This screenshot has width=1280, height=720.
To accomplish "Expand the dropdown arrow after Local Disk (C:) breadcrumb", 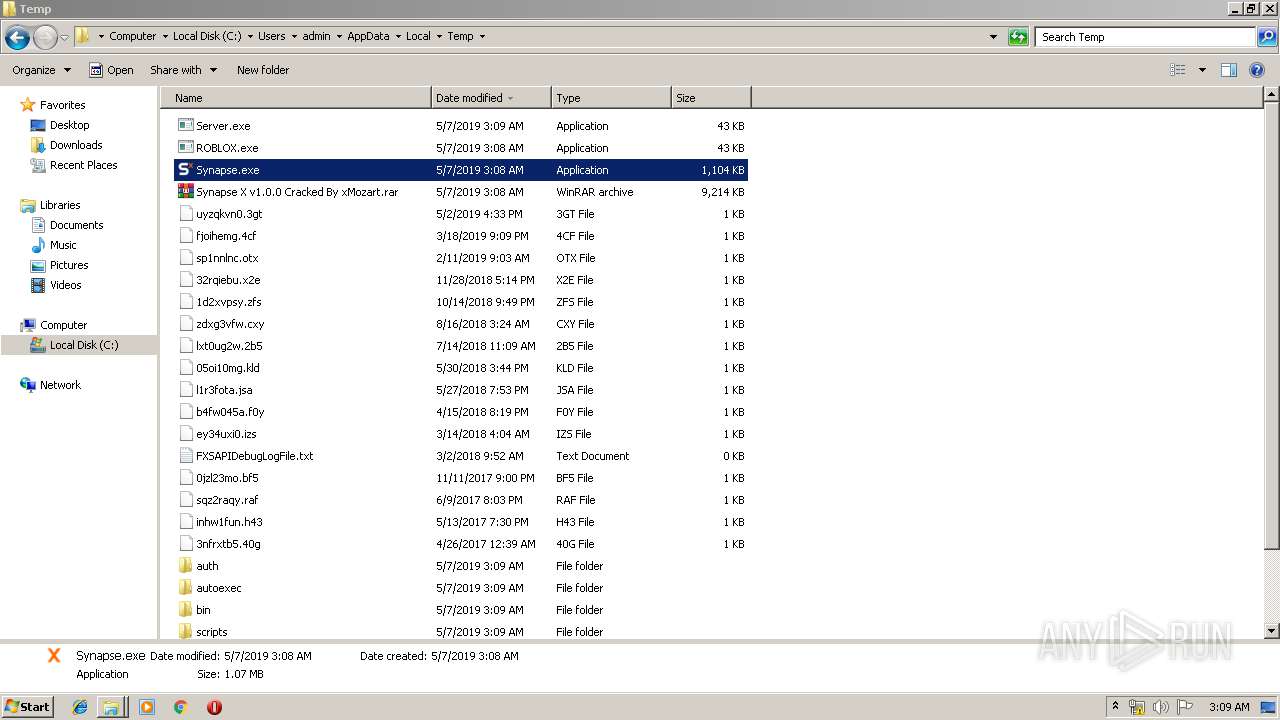I will (250, 36).
